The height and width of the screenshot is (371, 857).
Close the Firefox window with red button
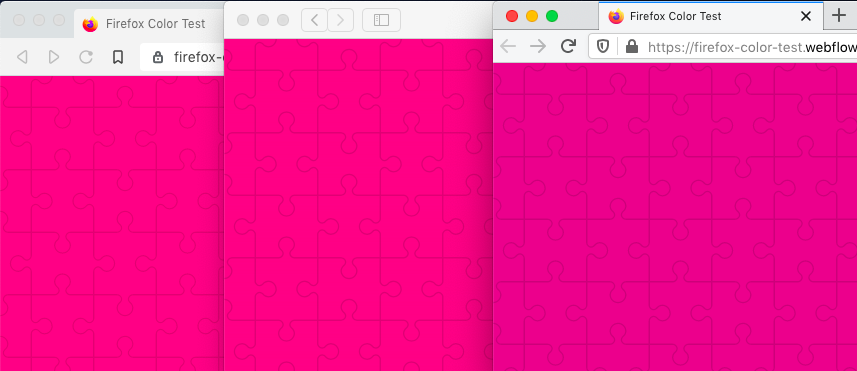pyautogui.click(x=512, y=16)
